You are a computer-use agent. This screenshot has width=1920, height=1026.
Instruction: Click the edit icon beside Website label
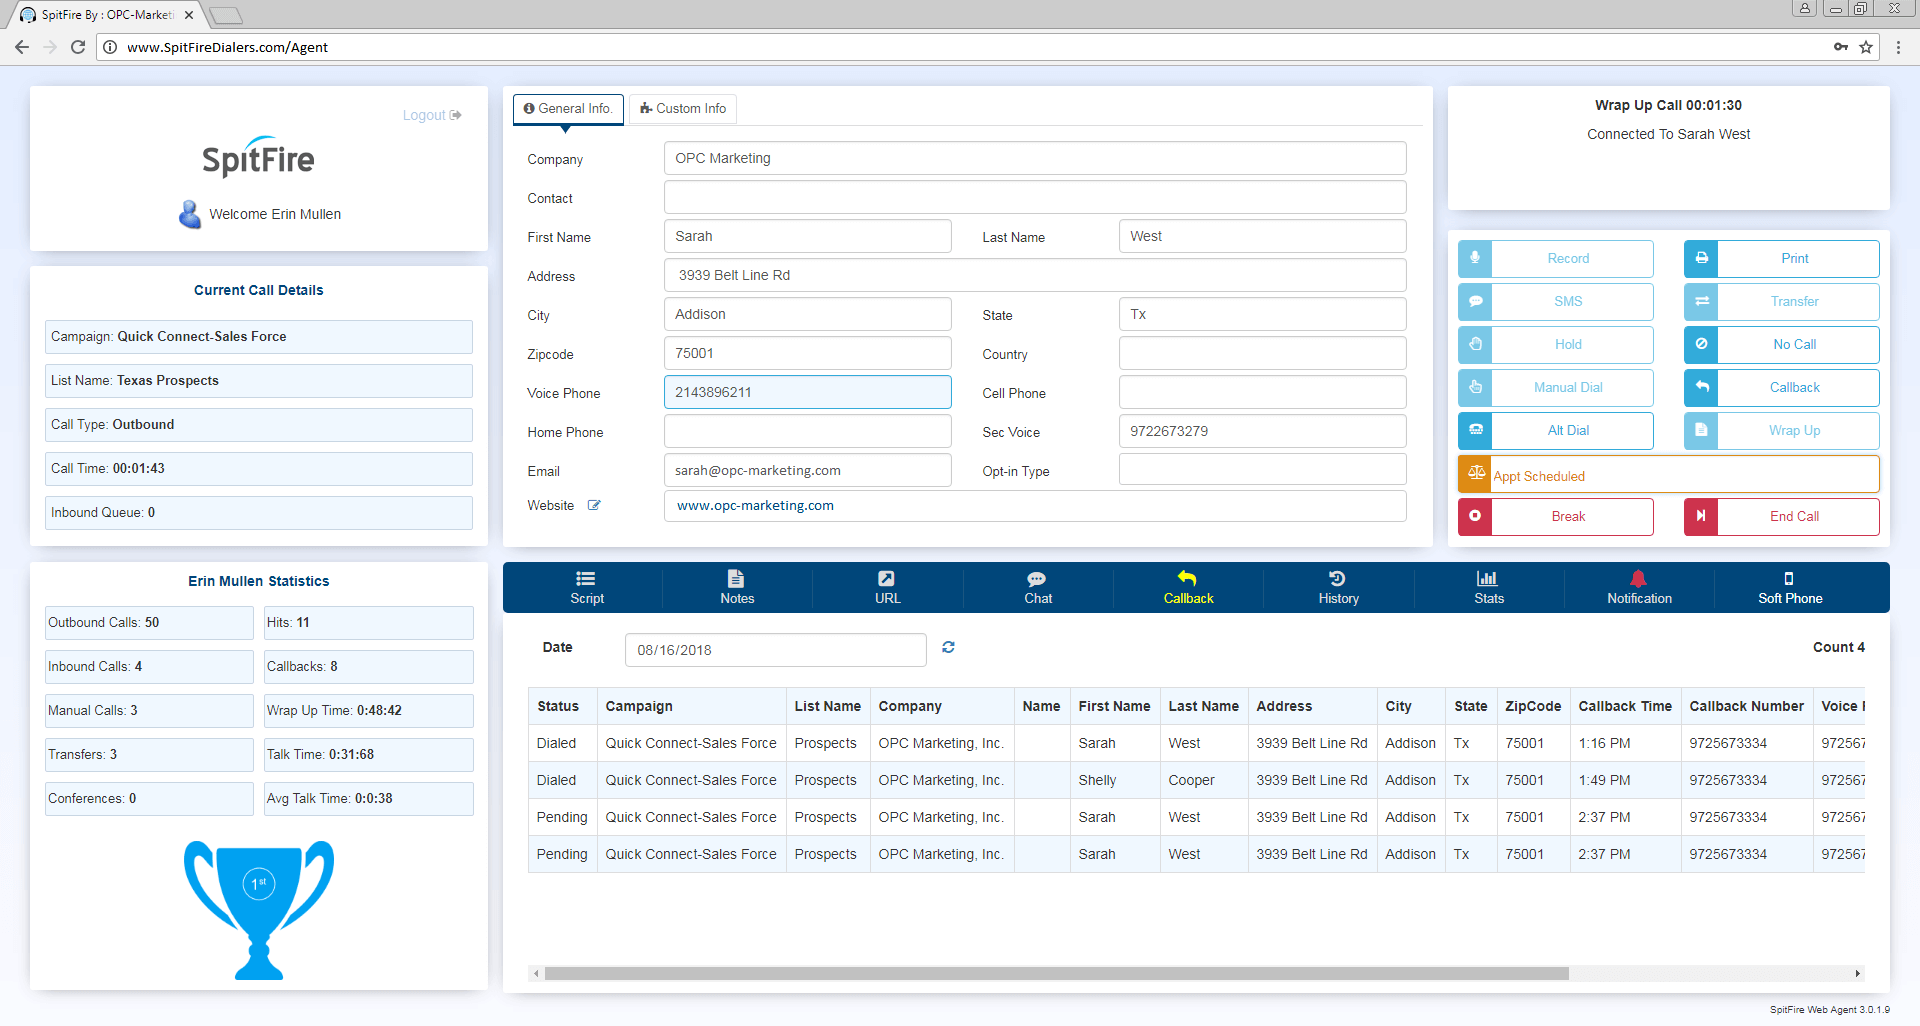(x=594, y=505)
